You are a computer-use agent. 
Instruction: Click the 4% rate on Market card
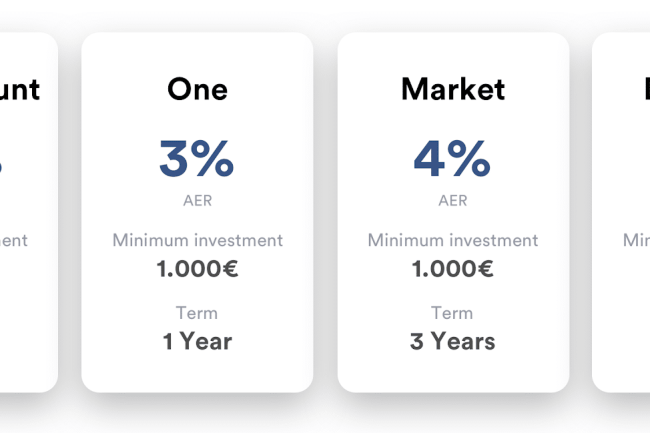tap(452, 158)
